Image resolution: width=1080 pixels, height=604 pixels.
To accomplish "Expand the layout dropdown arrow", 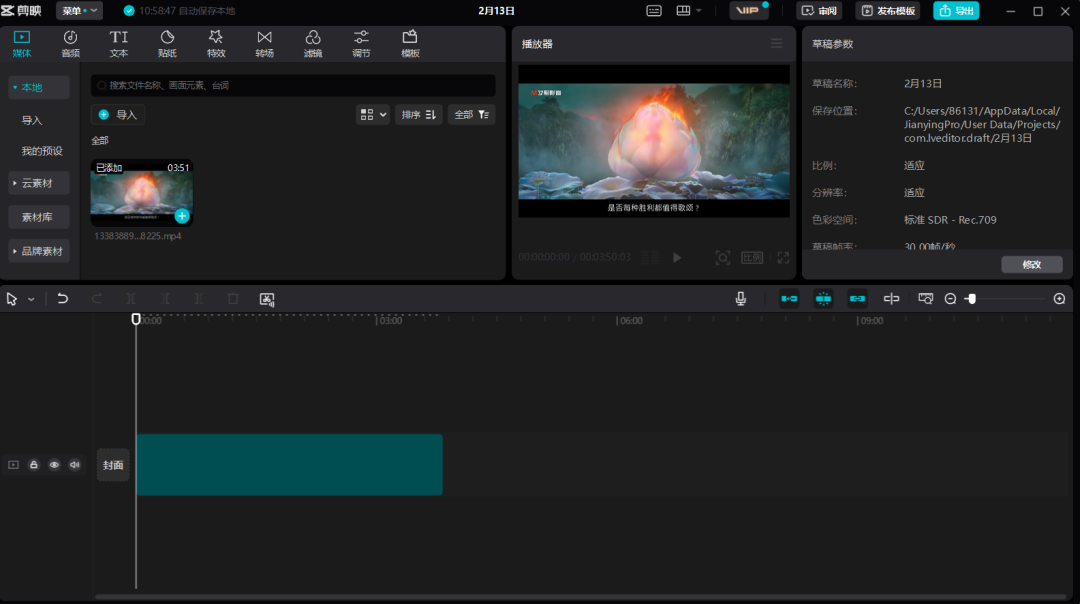I will [699, 10].
